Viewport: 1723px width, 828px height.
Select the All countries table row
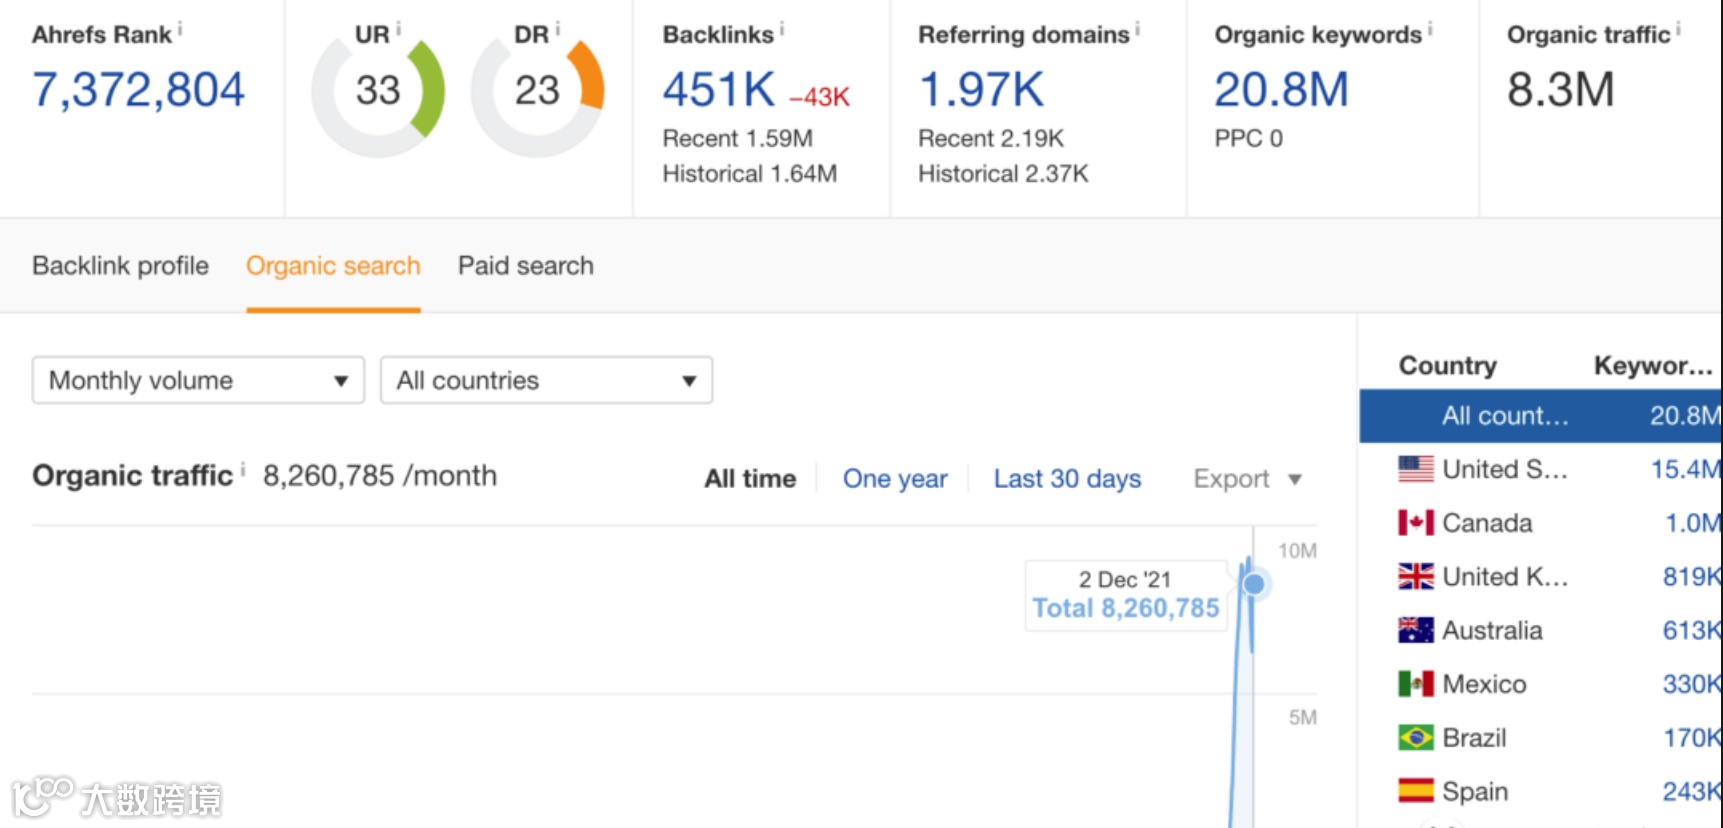click(x=1540, y=416)
